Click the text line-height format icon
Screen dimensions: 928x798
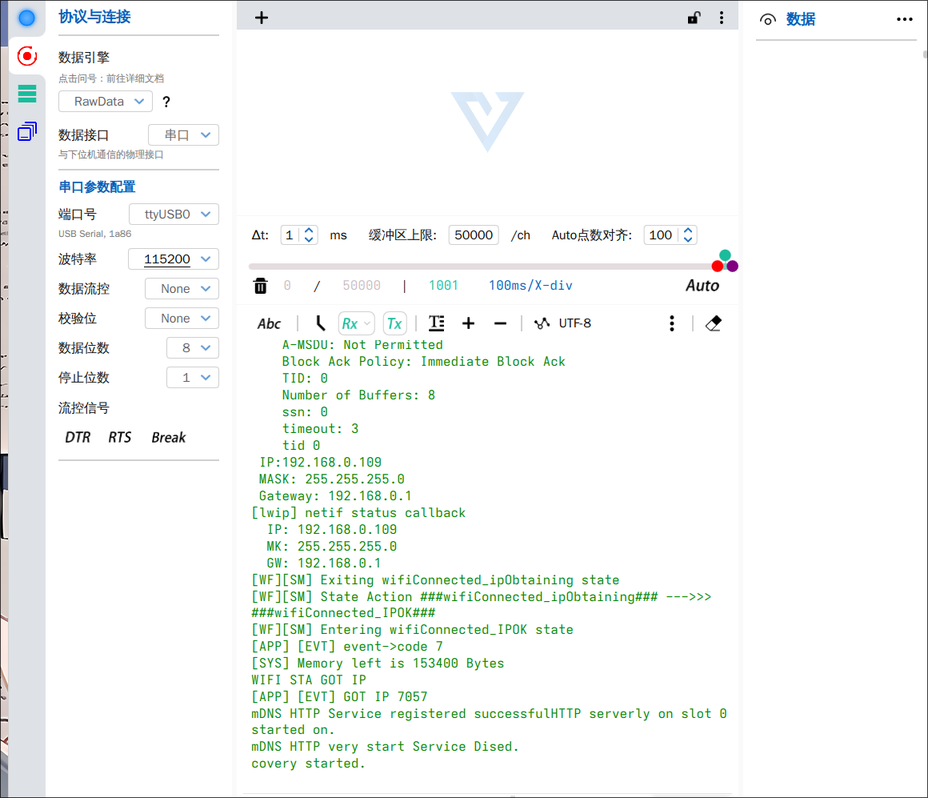pos(437,323)
